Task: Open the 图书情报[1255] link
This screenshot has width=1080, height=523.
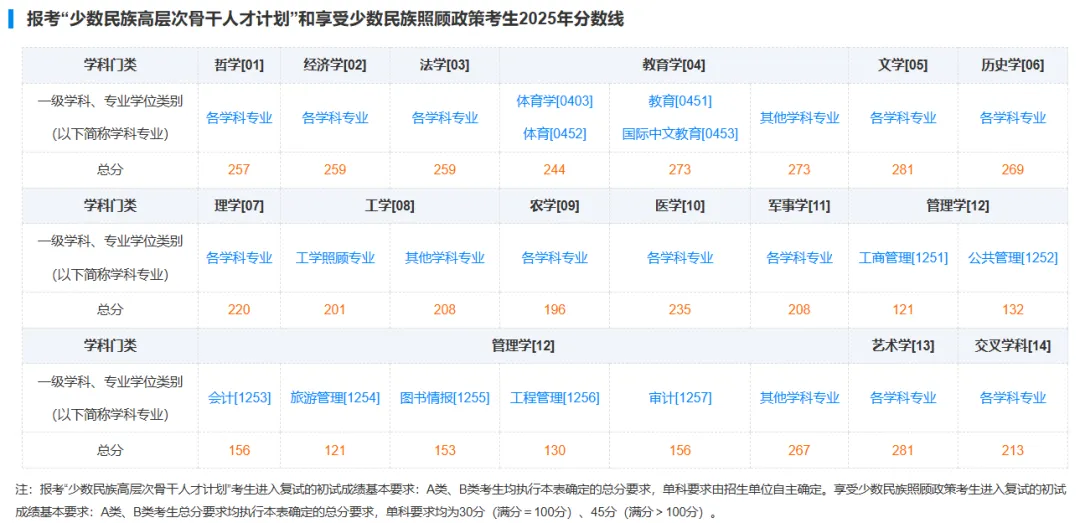Action: [444, 398]
